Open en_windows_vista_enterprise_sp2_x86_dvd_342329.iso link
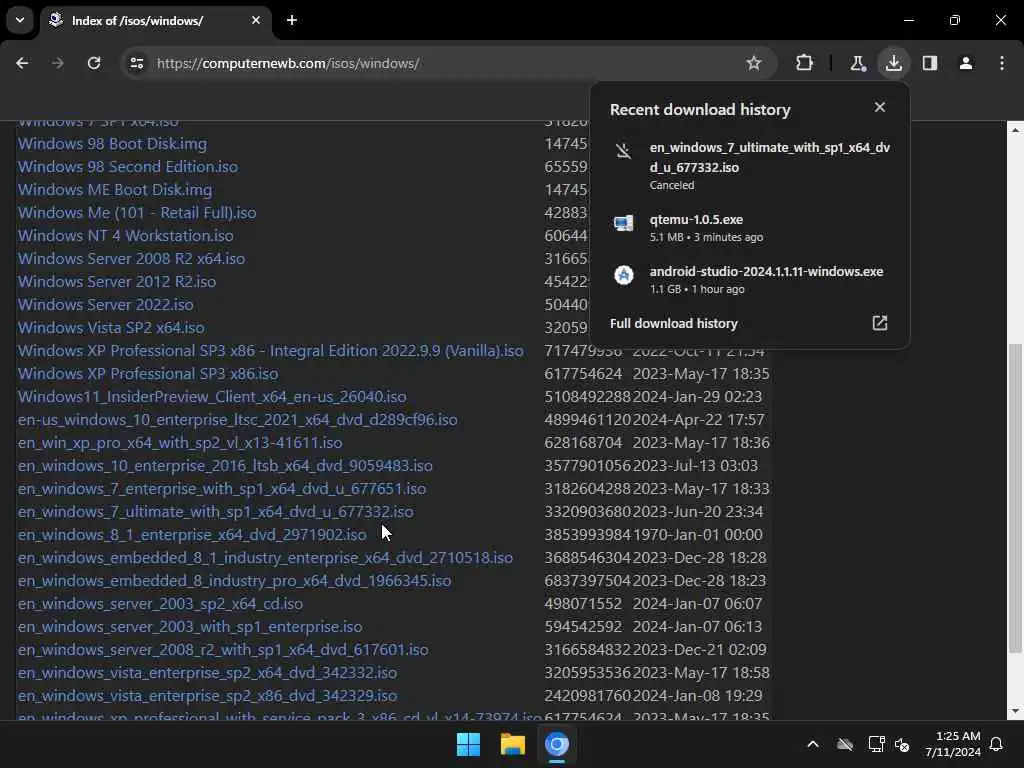The width and height of the screenshot is (1024, 768). coord(208,696)
